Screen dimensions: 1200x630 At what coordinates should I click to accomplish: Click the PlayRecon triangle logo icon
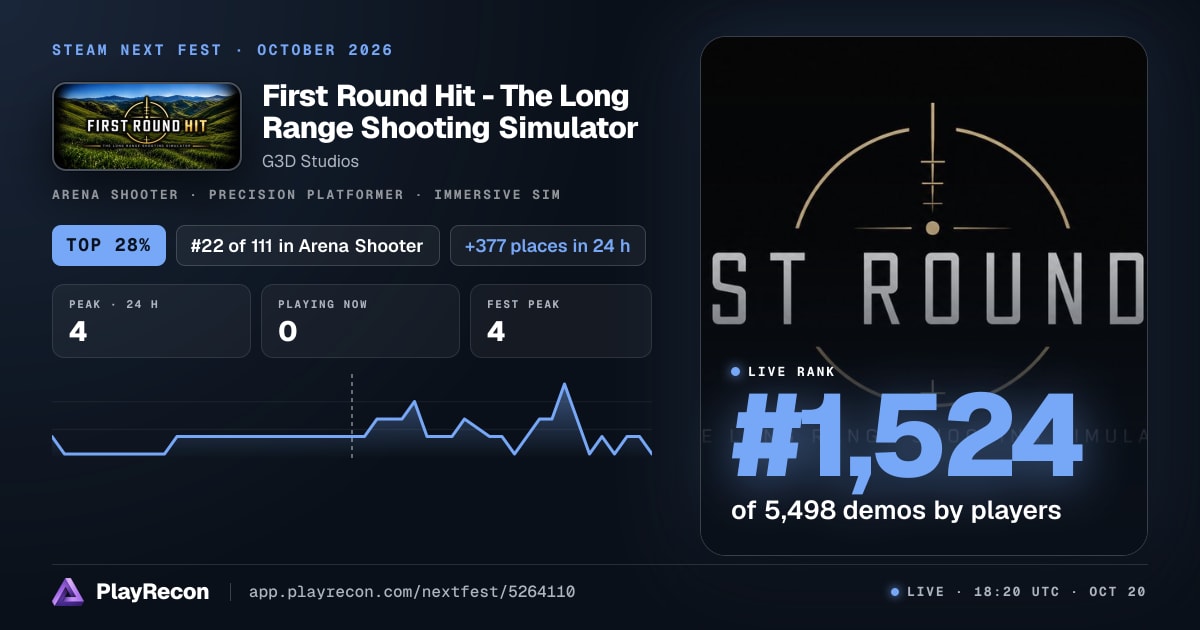pos(68,592)
